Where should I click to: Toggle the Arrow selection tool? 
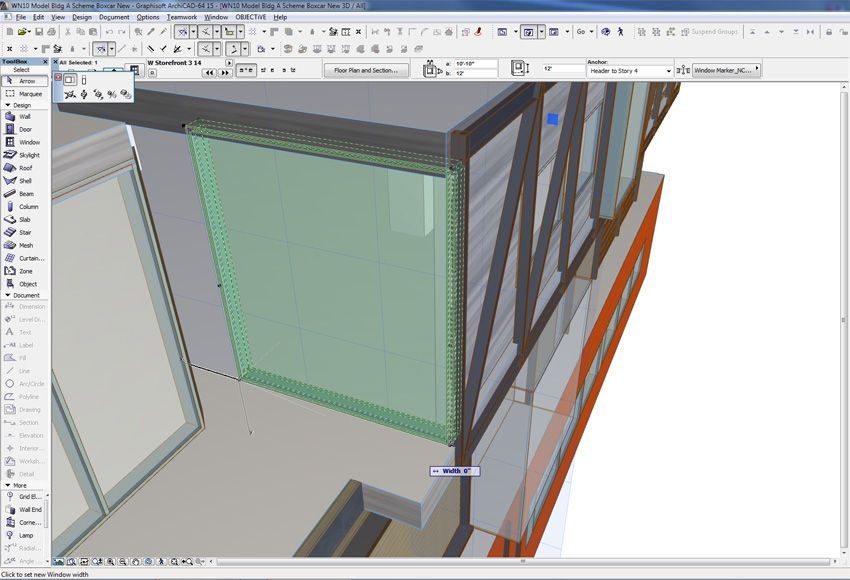[26, 81]
